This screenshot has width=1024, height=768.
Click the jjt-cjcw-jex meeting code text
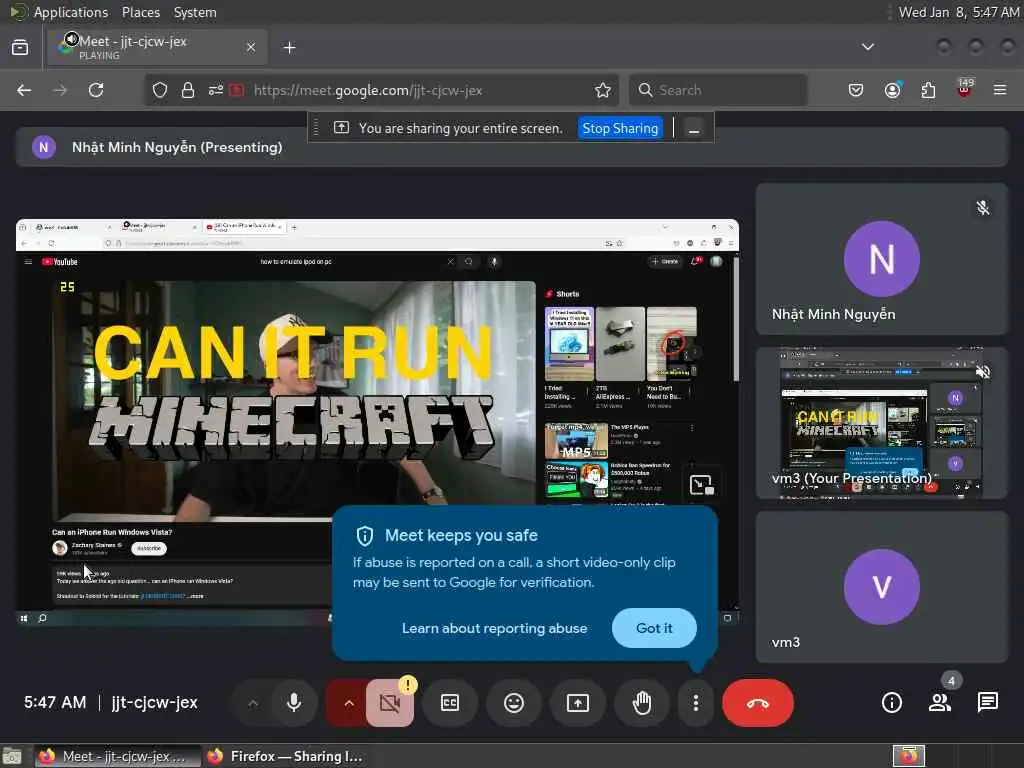(154, 703)
